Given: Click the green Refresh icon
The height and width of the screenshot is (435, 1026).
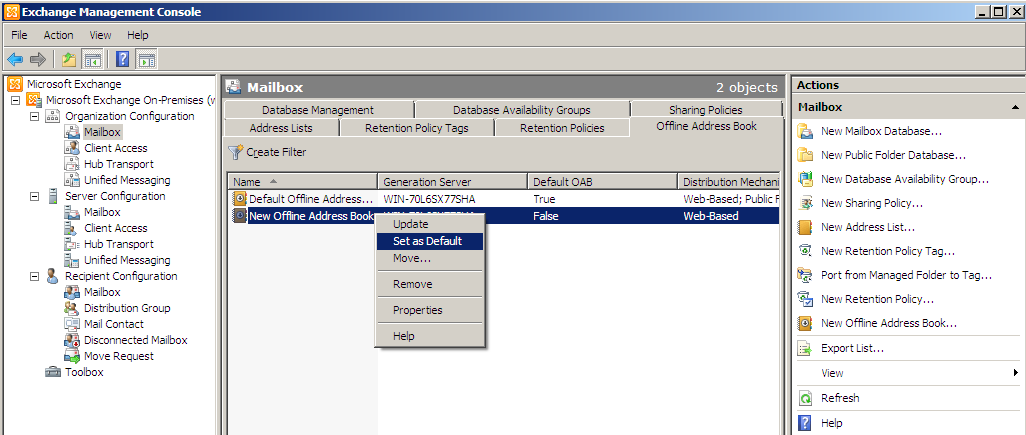Looking at the screenshot, I should point(806,398).
